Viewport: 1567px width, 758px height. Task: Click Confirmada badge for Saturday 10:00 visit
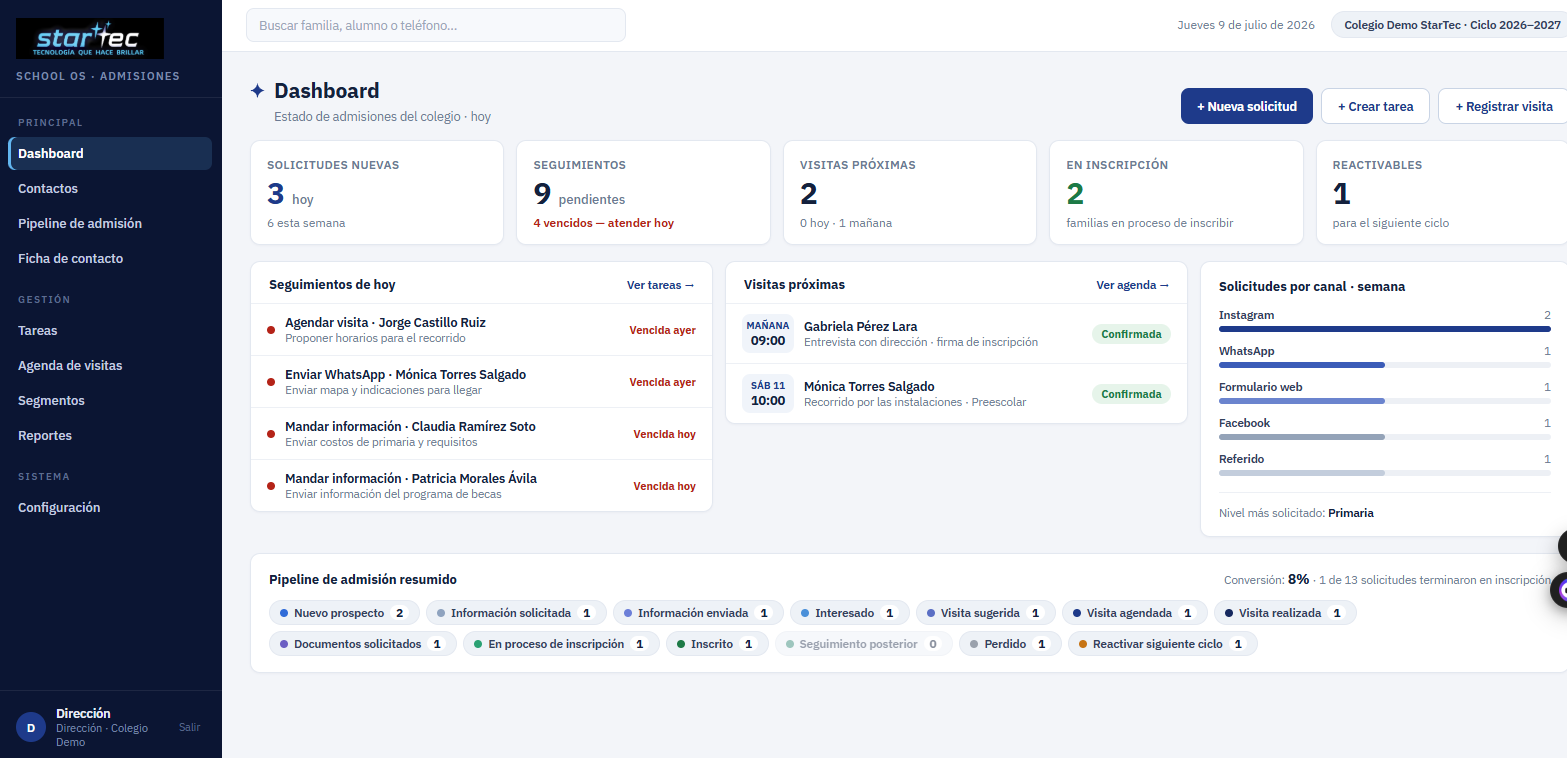1131,394
